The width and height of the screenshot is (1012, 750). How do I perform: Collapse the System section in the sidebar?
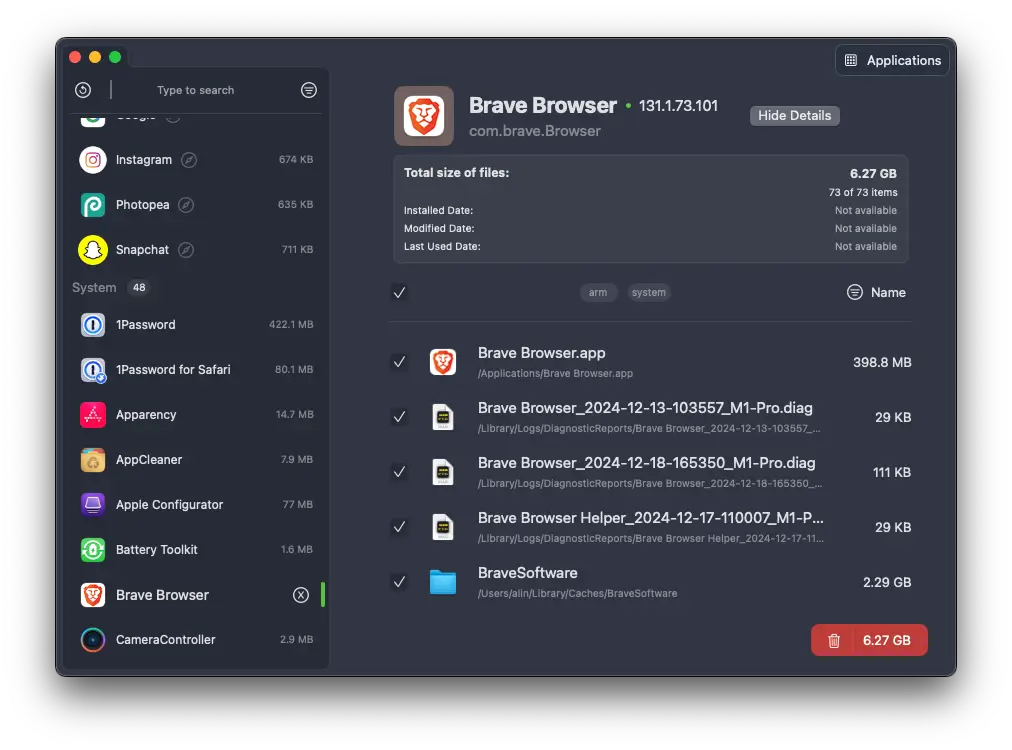(95, 287)
